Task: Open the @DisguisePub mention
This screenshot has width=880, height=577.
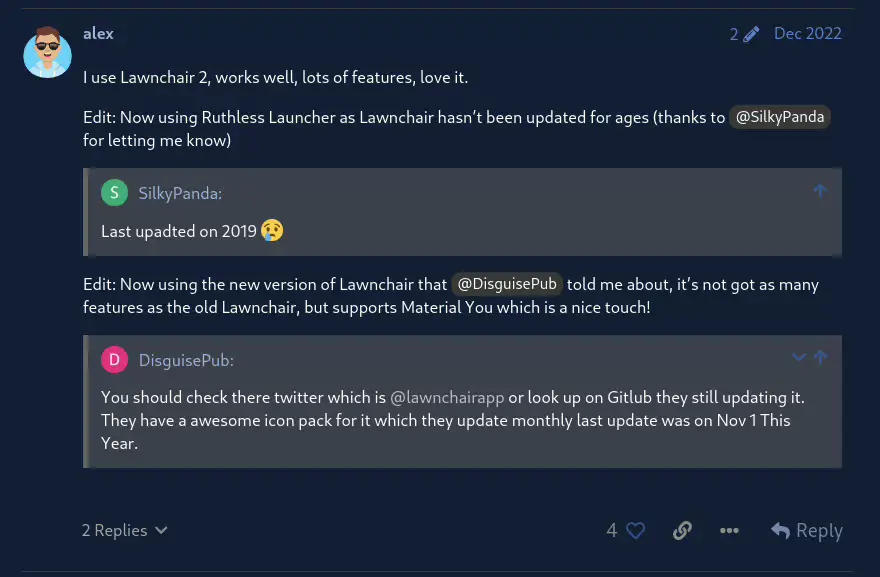Action: (507, 284)
